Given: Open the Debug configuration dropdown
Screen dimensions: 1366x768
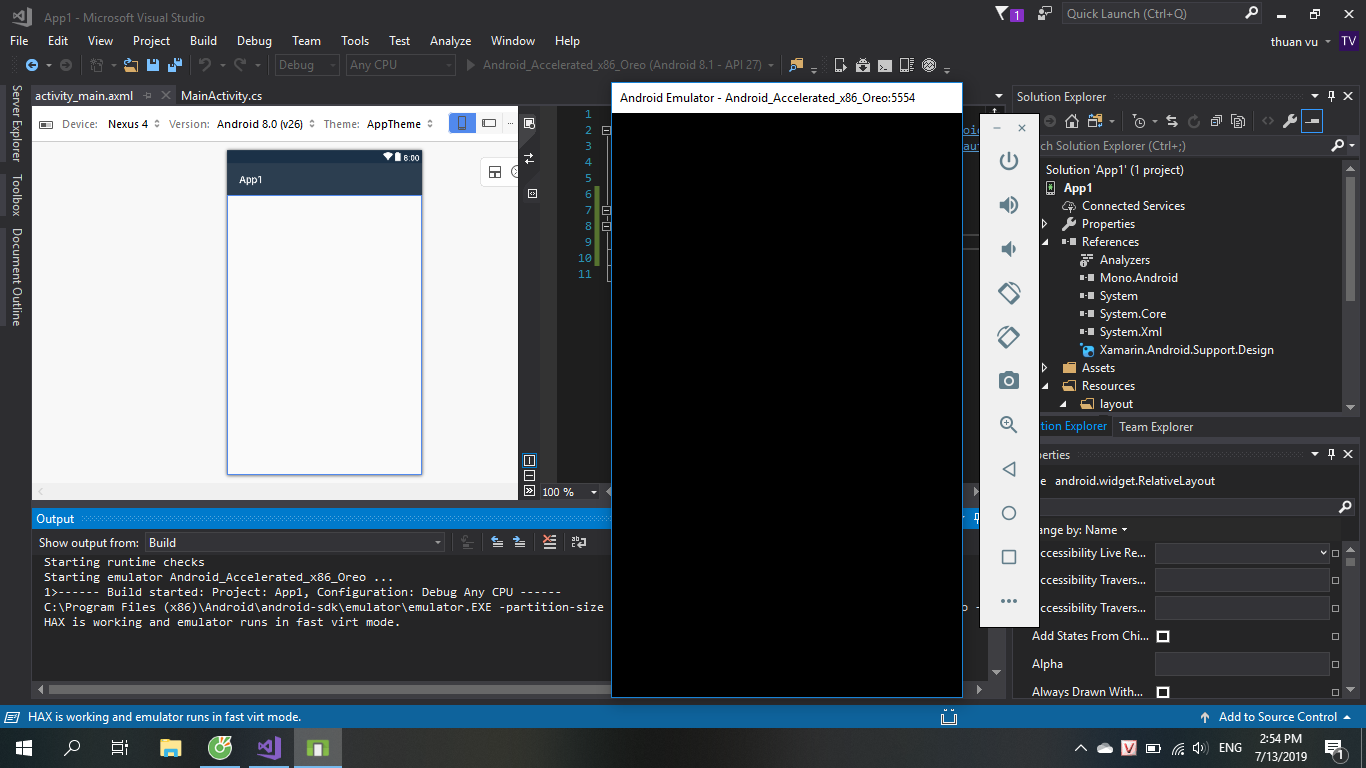Looking at the screenshot, I should (308, 65).
